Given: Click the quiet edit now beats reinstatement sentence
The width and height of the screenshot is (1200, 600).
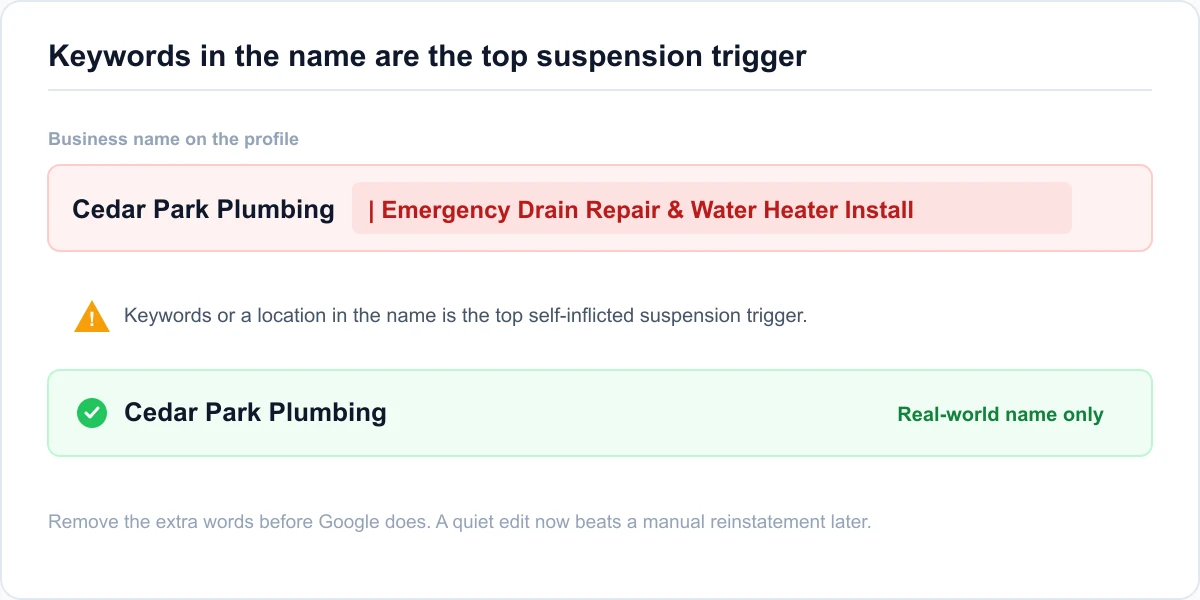Looking at the screenshot, I should click(654, 522).
